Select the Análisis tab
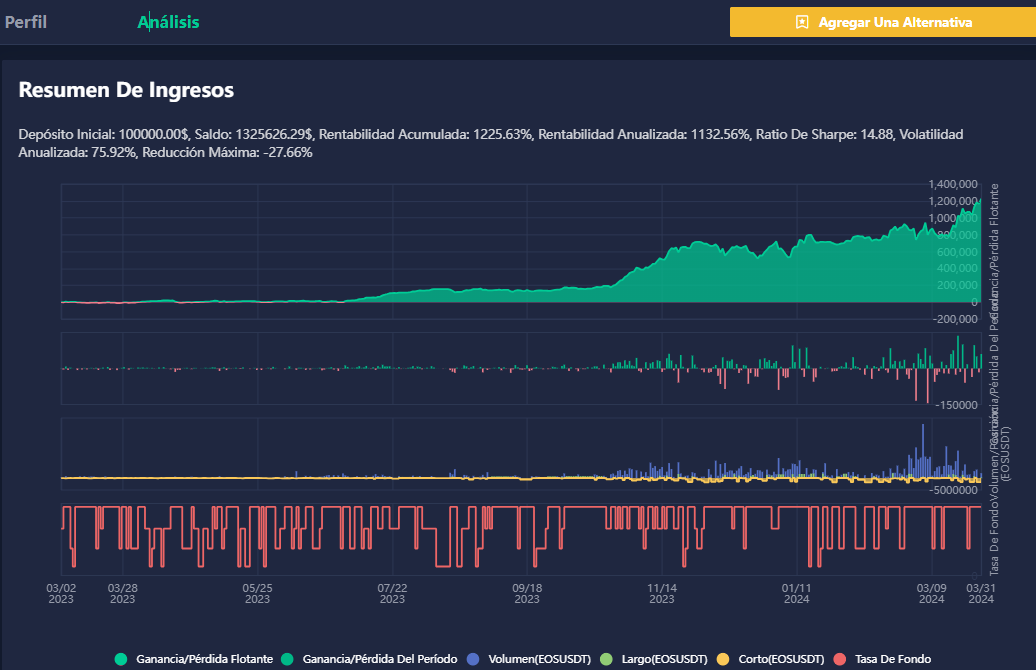1036x670 pixels. pyautogui.click(x=168, y=22)
